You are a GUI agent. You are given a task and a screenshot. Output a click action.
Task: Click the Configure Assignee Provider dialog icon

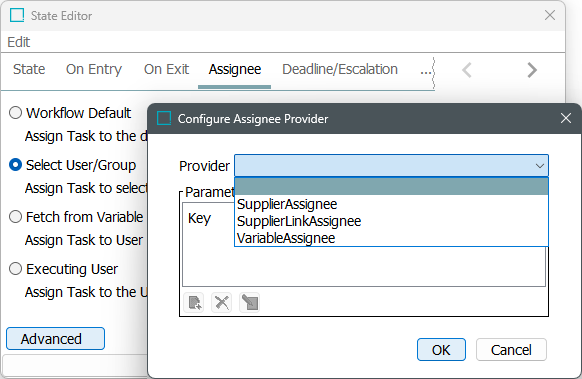[164, 119]
